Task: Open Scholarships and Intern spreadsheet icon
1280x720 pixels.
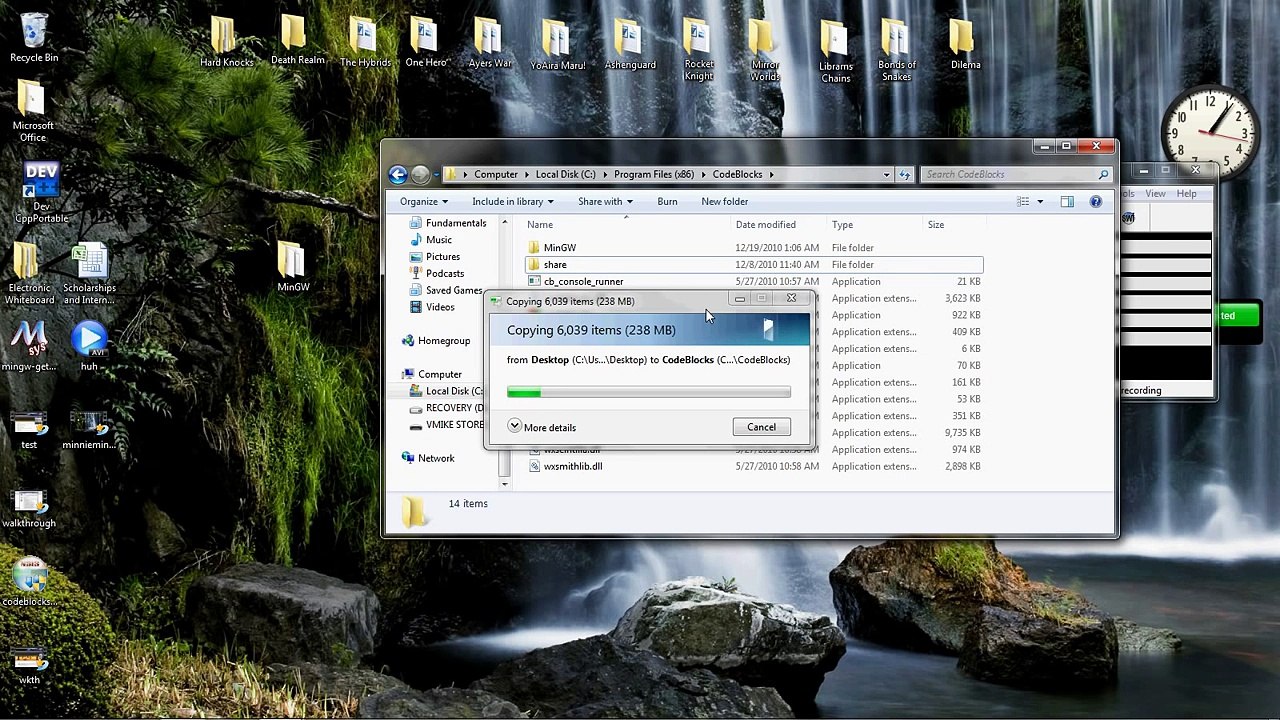Action: 89,274
